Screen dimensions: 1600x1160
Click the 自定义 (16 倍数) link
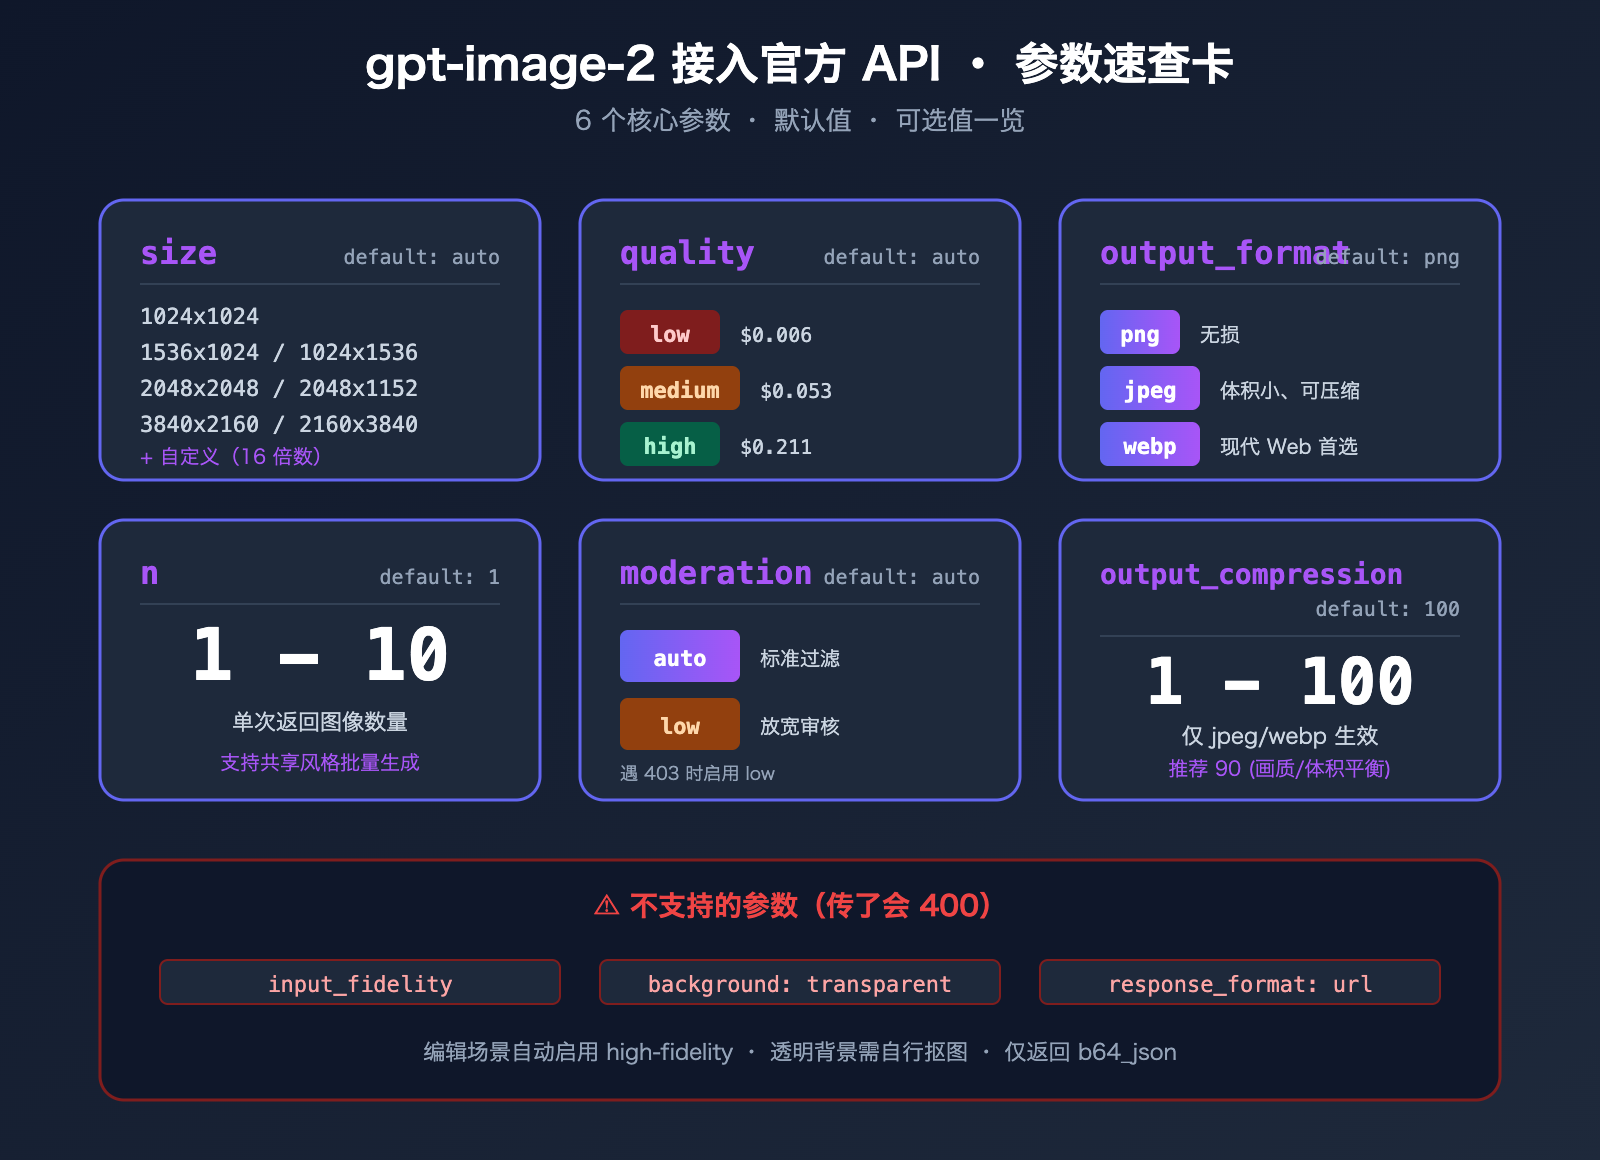click(232, 456)
